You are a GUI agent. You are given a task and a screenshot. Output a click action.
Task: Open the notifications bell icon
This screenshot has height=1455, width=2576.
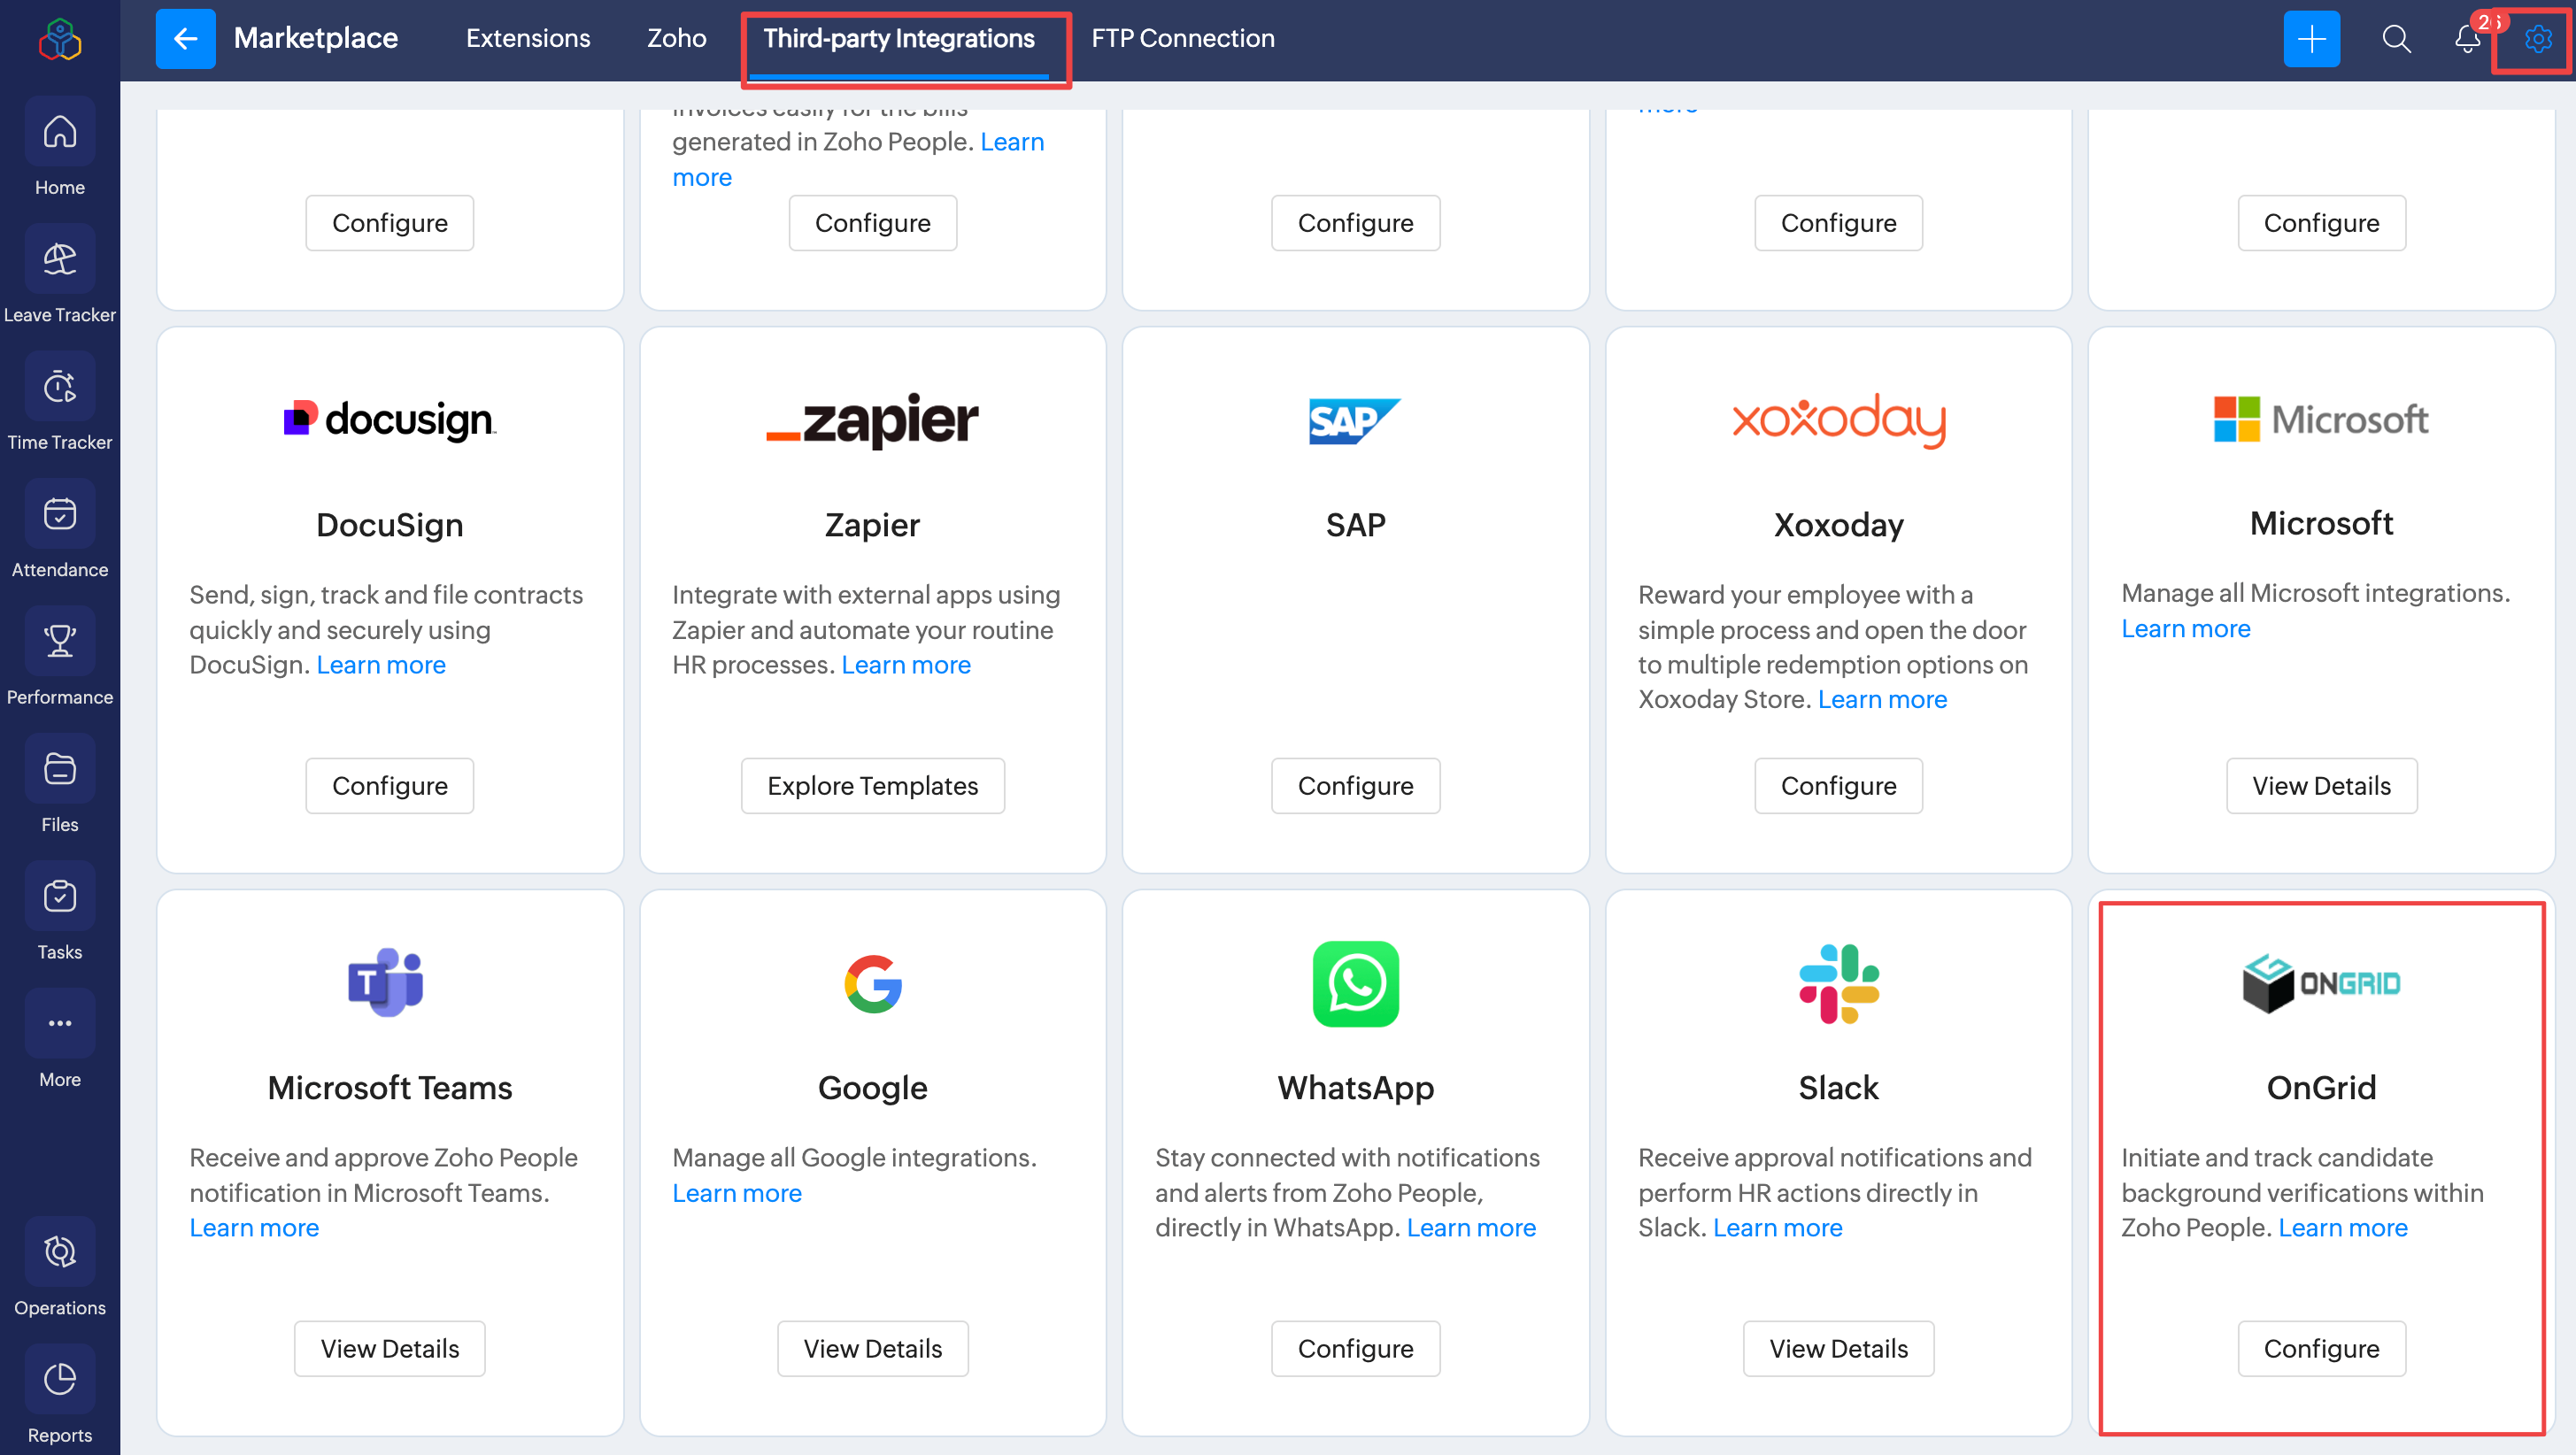(x=2467, y=39)
